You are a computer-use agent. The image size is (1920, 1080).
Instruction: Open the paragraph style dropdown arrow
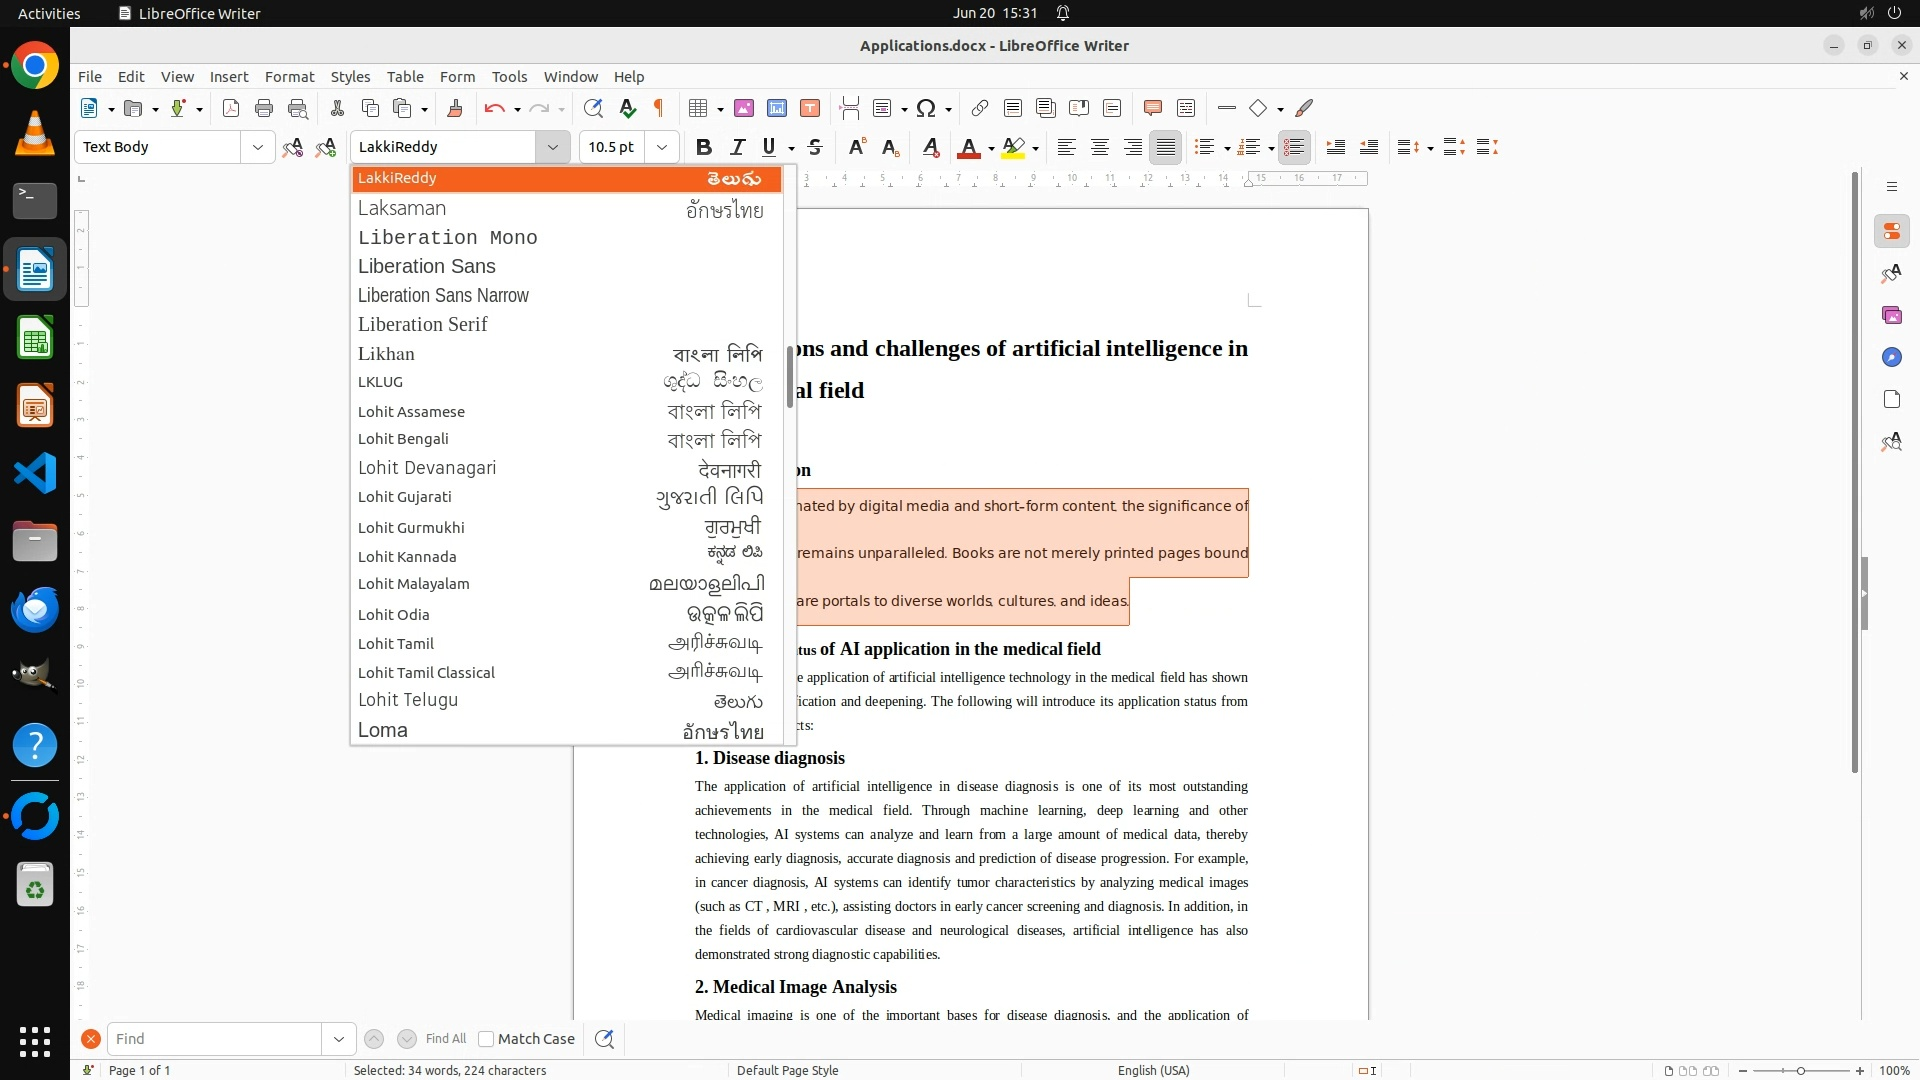click(258, 148)
